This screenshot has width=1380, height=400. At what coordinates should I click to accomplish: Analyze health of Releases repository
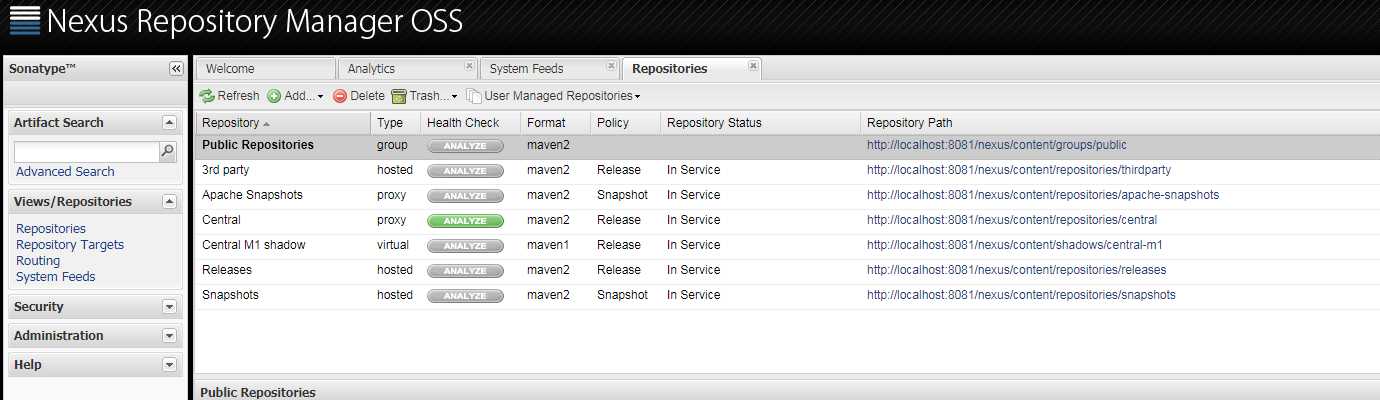point(465,271)
